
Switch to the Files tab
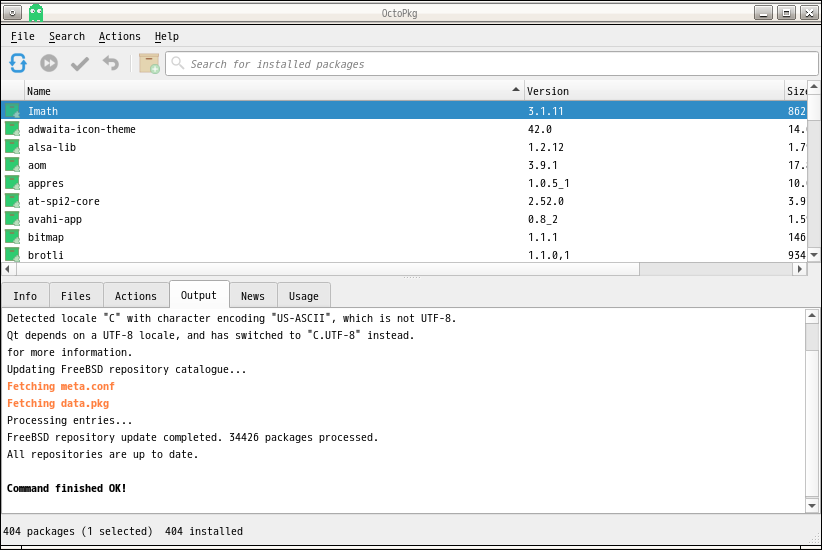point(76,296)
